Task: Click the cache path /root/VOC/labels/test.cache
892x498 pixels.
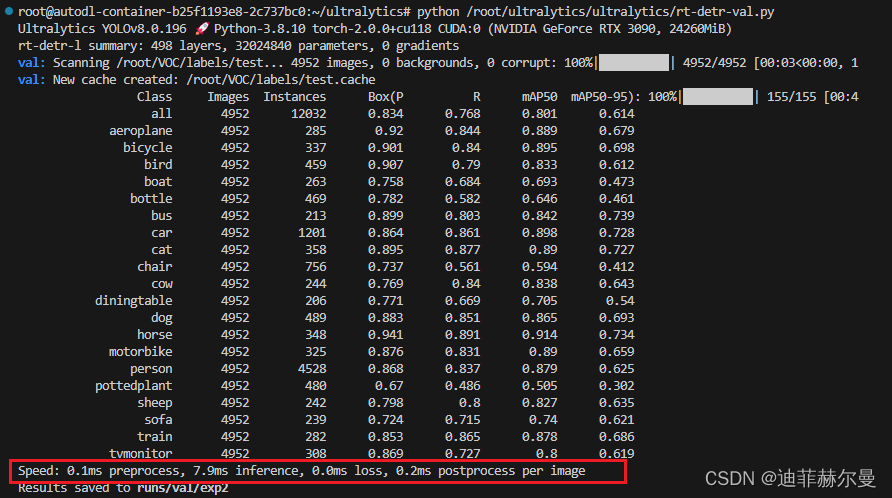Action: click(x=280, y=80)
